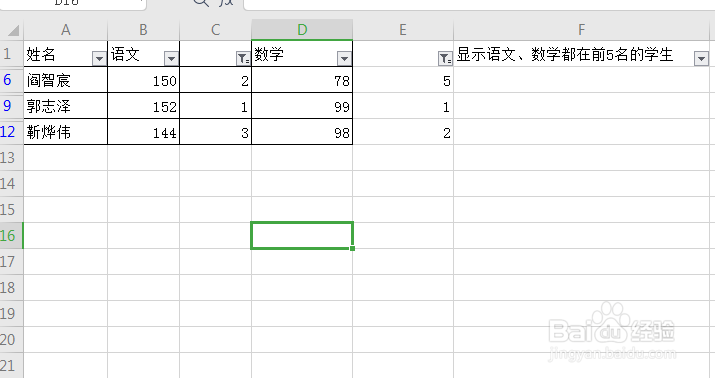Click rank value 5 in column E

pos(403,80)
